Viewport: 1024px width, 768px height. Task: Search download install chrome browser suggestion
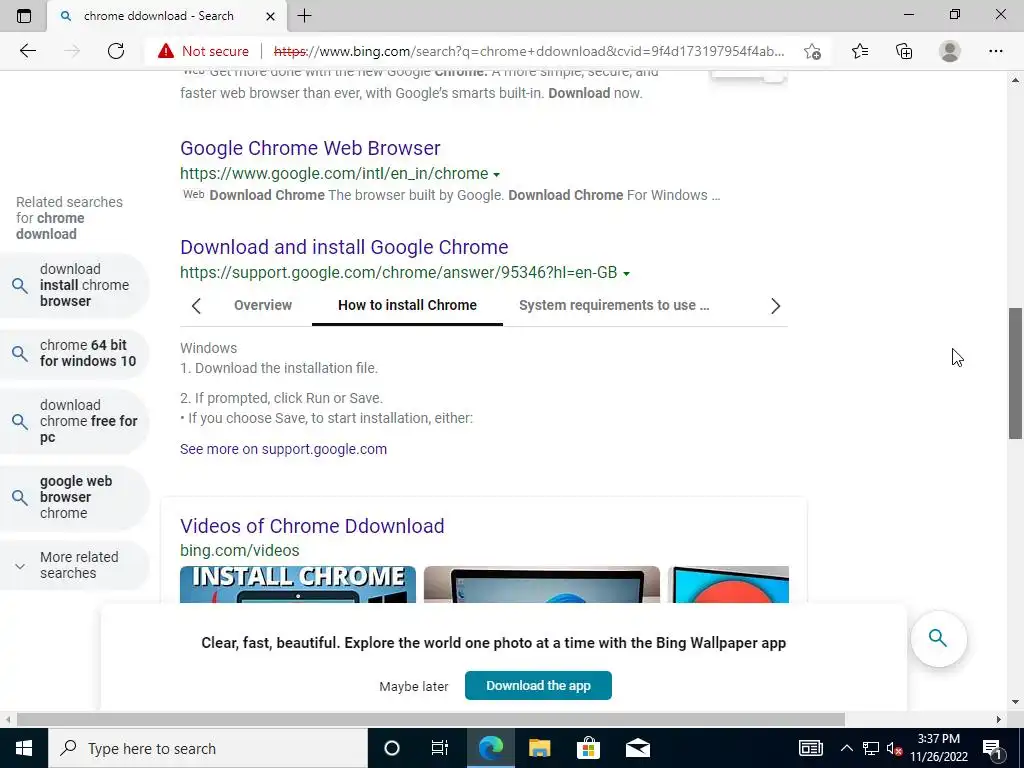[74, 285]
